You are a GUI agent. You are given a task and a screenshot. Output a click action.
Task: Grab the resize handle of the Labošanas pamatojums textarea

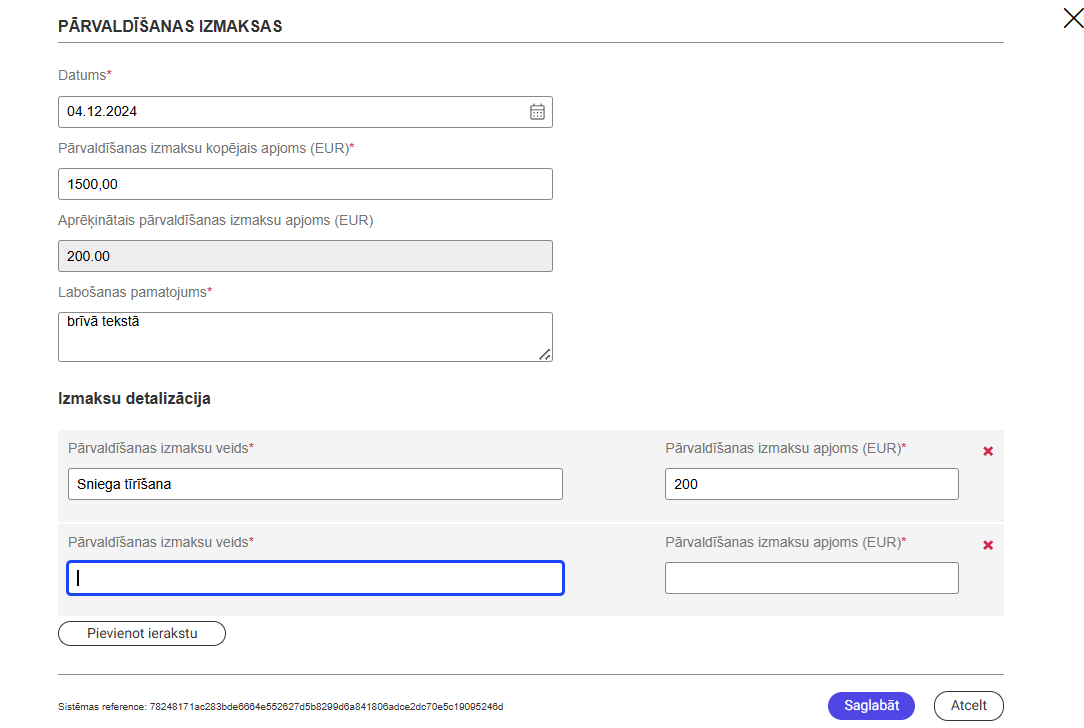545,354
